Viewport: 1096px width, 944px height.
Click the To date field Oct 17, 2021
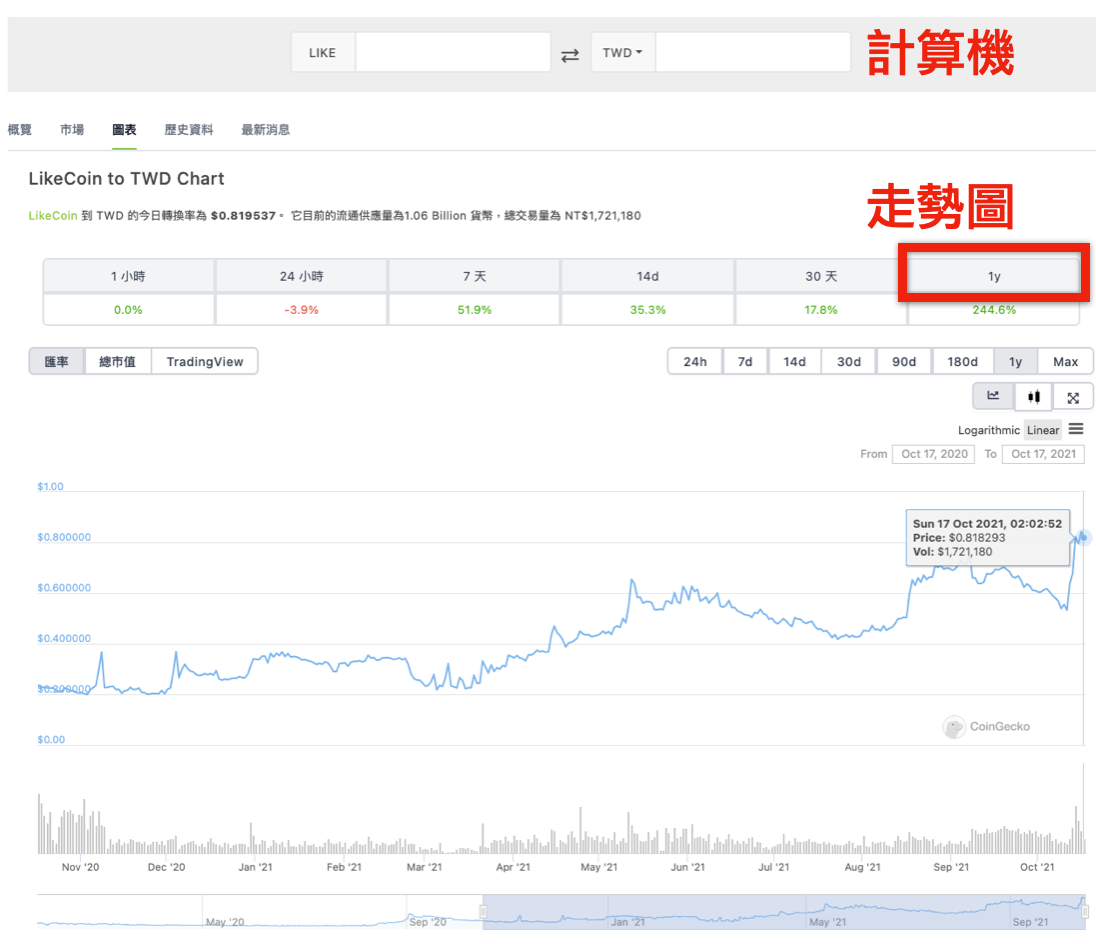click(x=1043, y=454)
